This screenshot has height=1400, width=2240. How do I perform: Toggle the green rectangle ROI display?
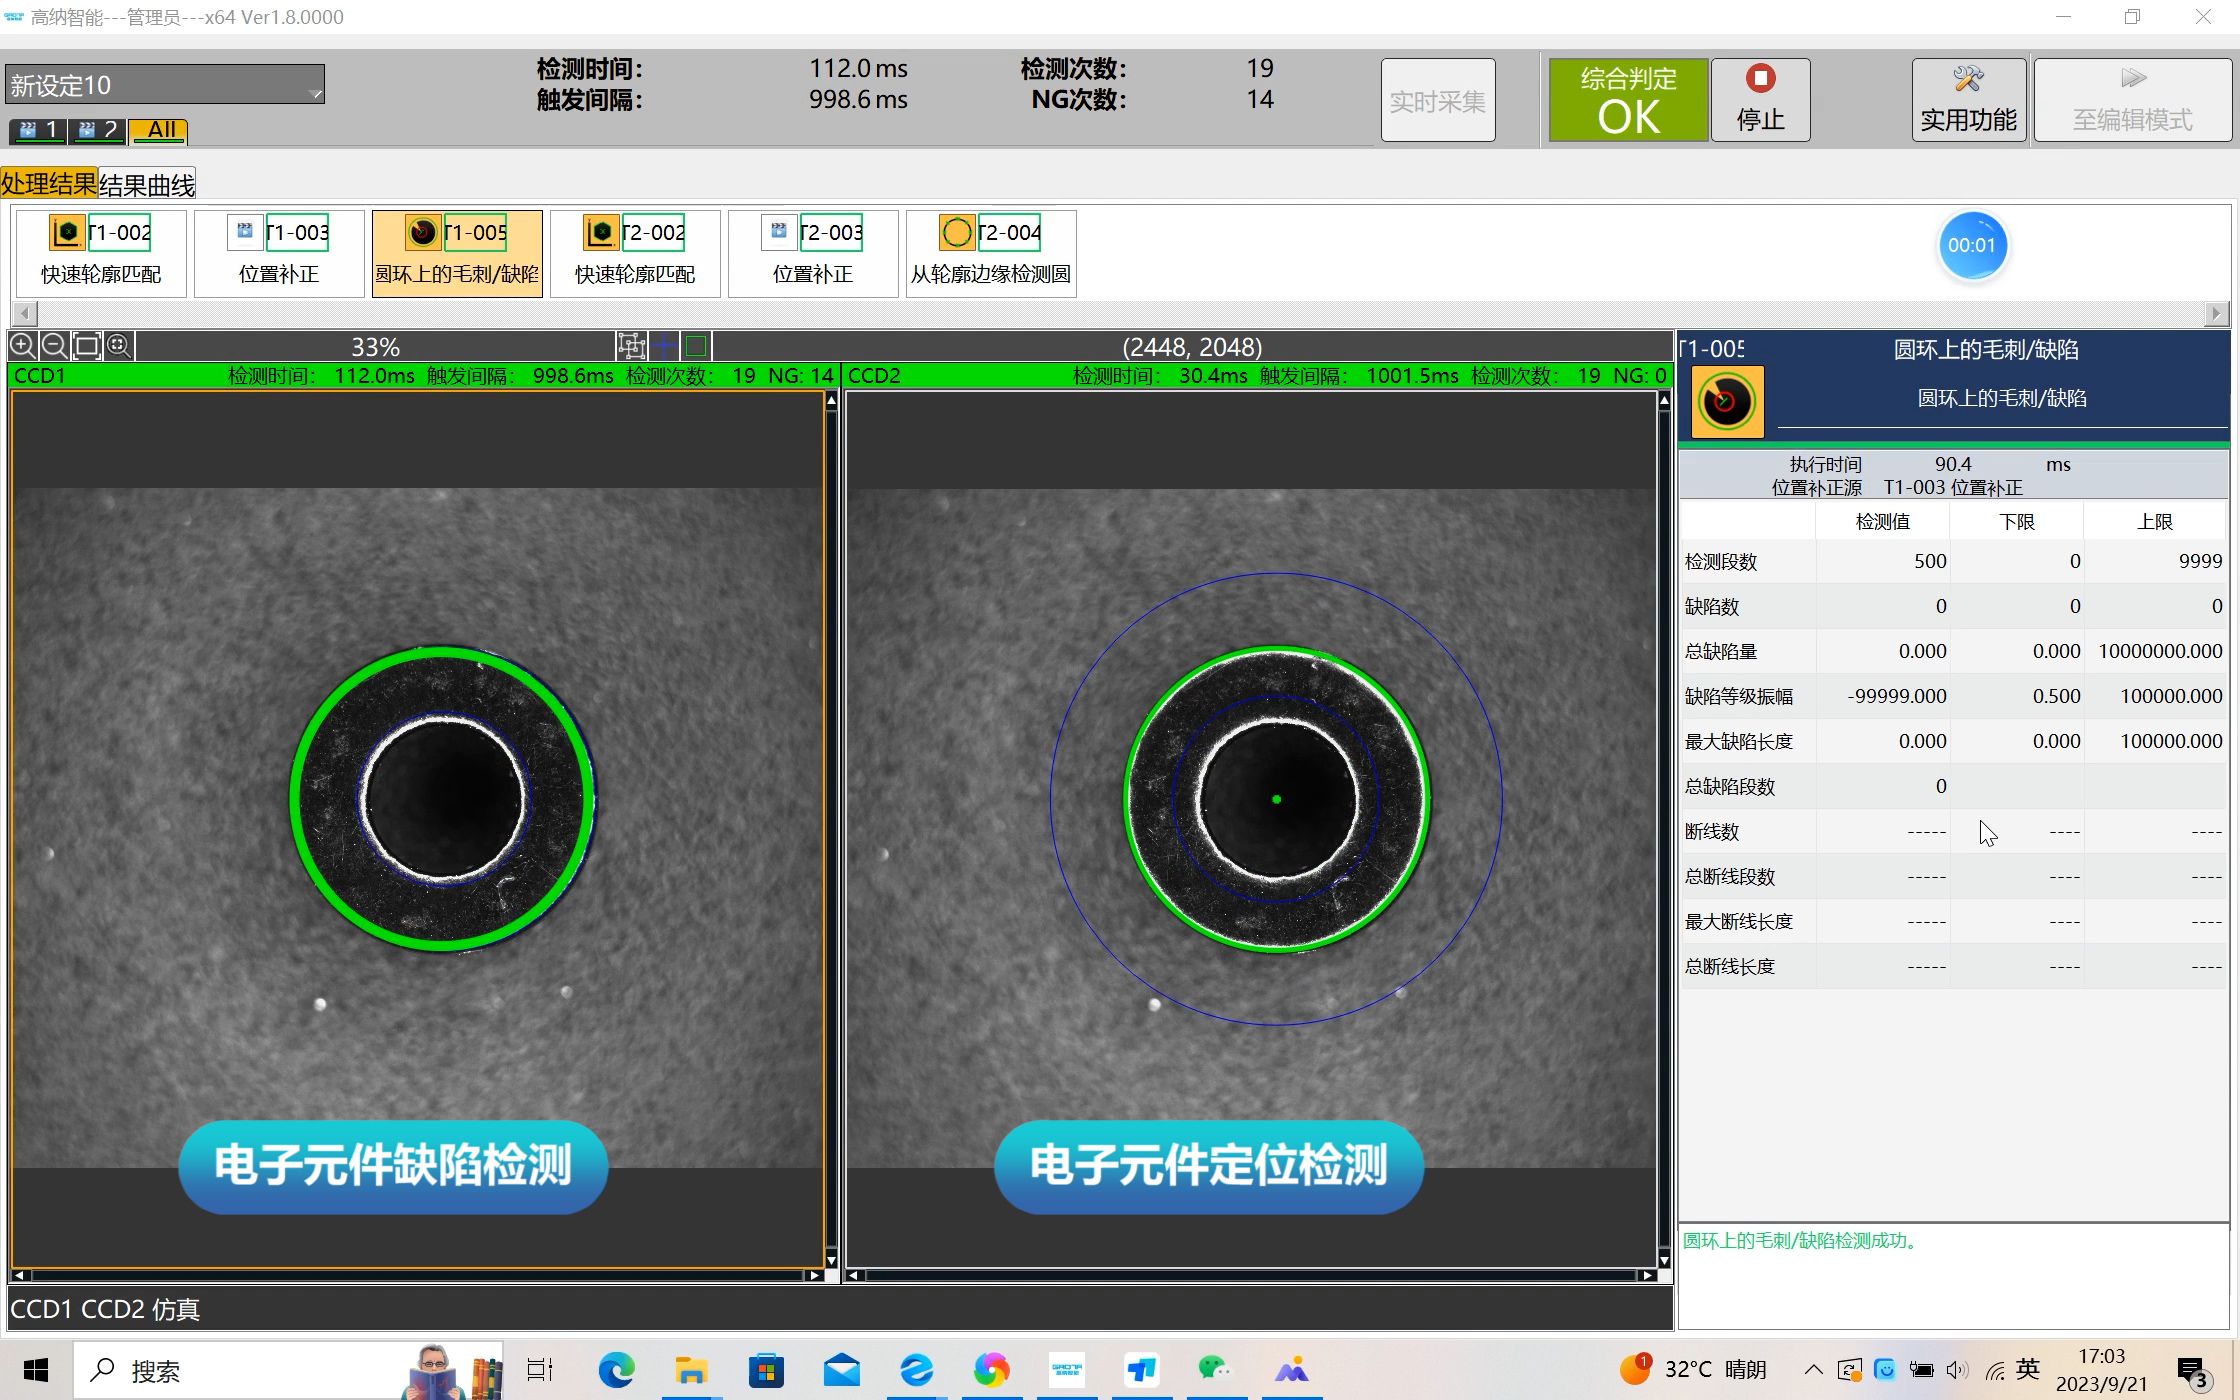696,346
